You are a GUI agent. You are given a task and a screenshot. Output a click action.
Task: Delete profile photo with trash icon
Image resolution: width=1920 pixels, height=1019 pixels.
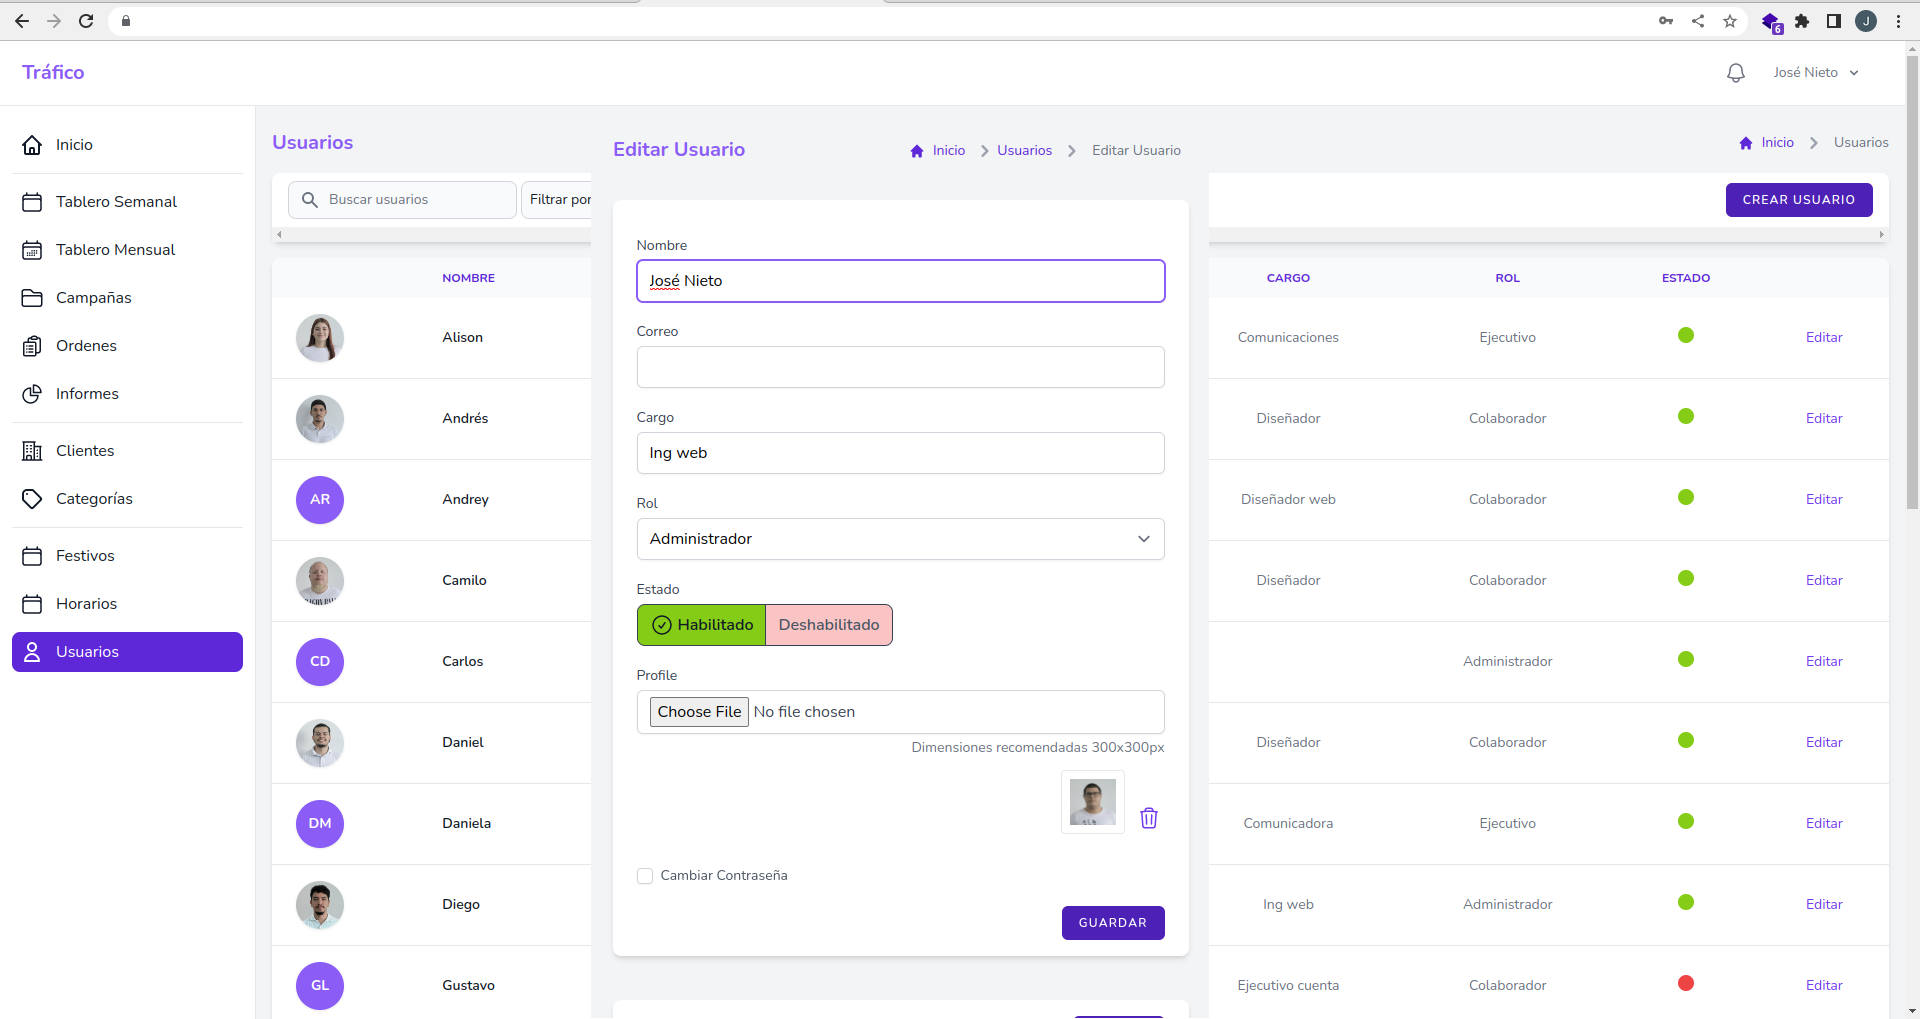click(1148, 818)
